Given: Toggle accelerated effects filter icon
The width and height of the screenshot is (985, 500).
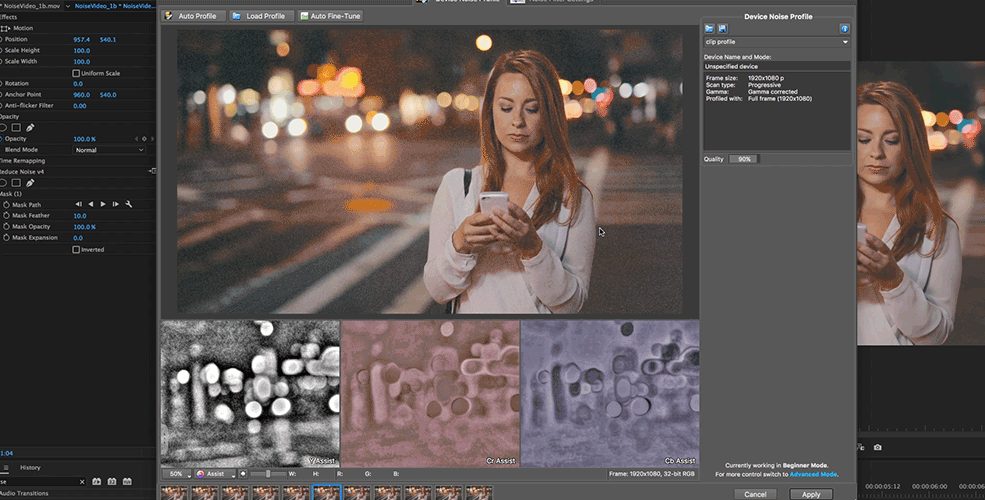Looking at the screenshot, I should click(x=97, y=482).
